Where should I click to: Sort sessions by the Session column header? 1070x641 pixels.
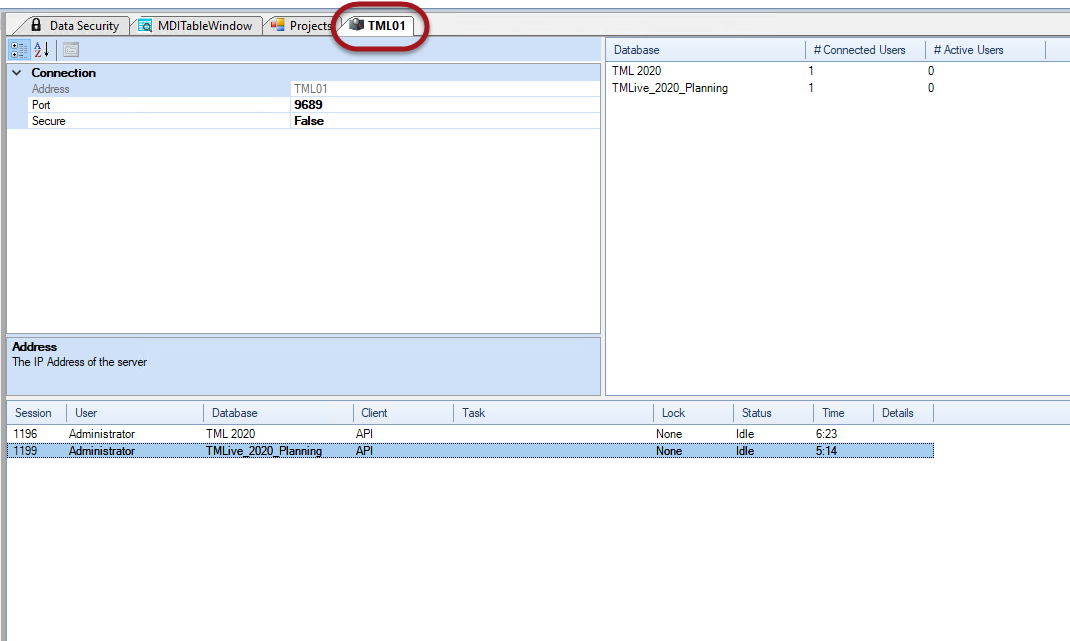click(35, 413)
